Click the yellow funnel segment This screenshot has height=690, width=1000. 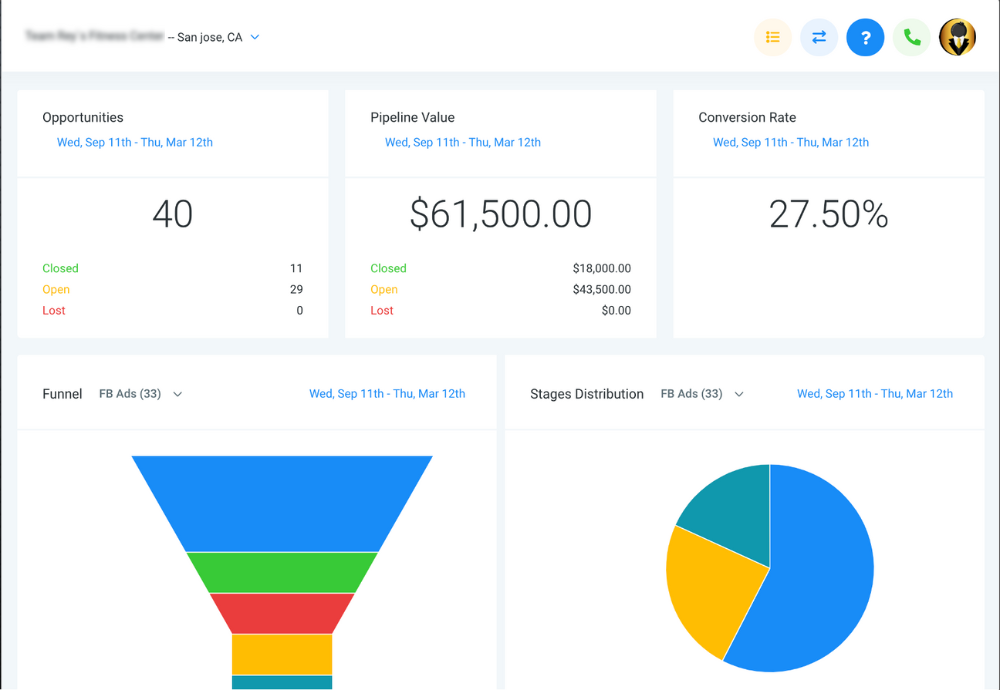click(x=282, y=654)
